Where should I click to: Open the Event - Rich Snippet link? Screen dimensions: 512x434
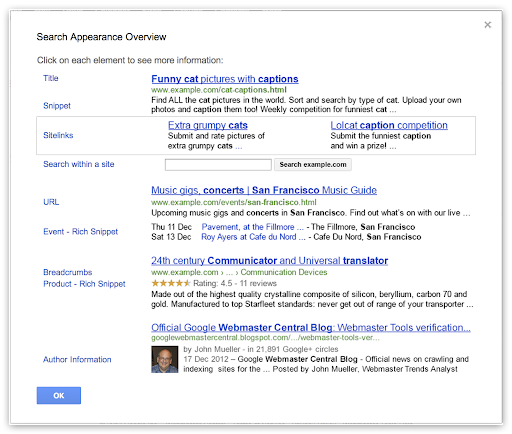81,231
